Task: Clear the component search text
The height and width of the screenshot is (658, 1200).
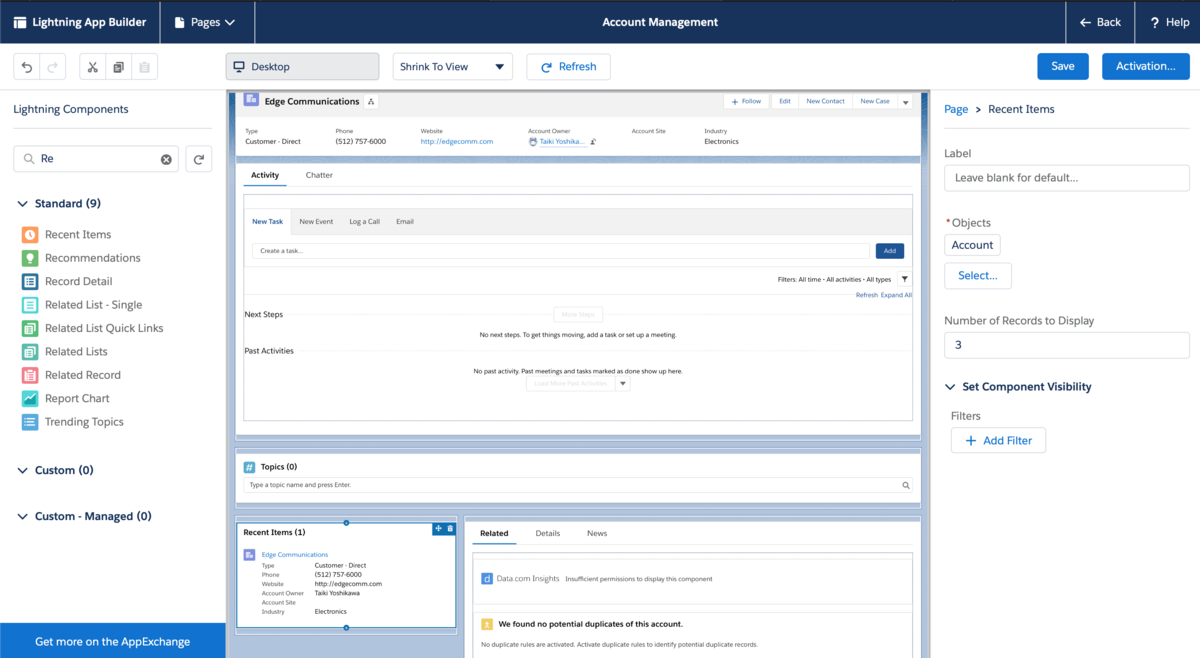Action: [x=166, y=159]
